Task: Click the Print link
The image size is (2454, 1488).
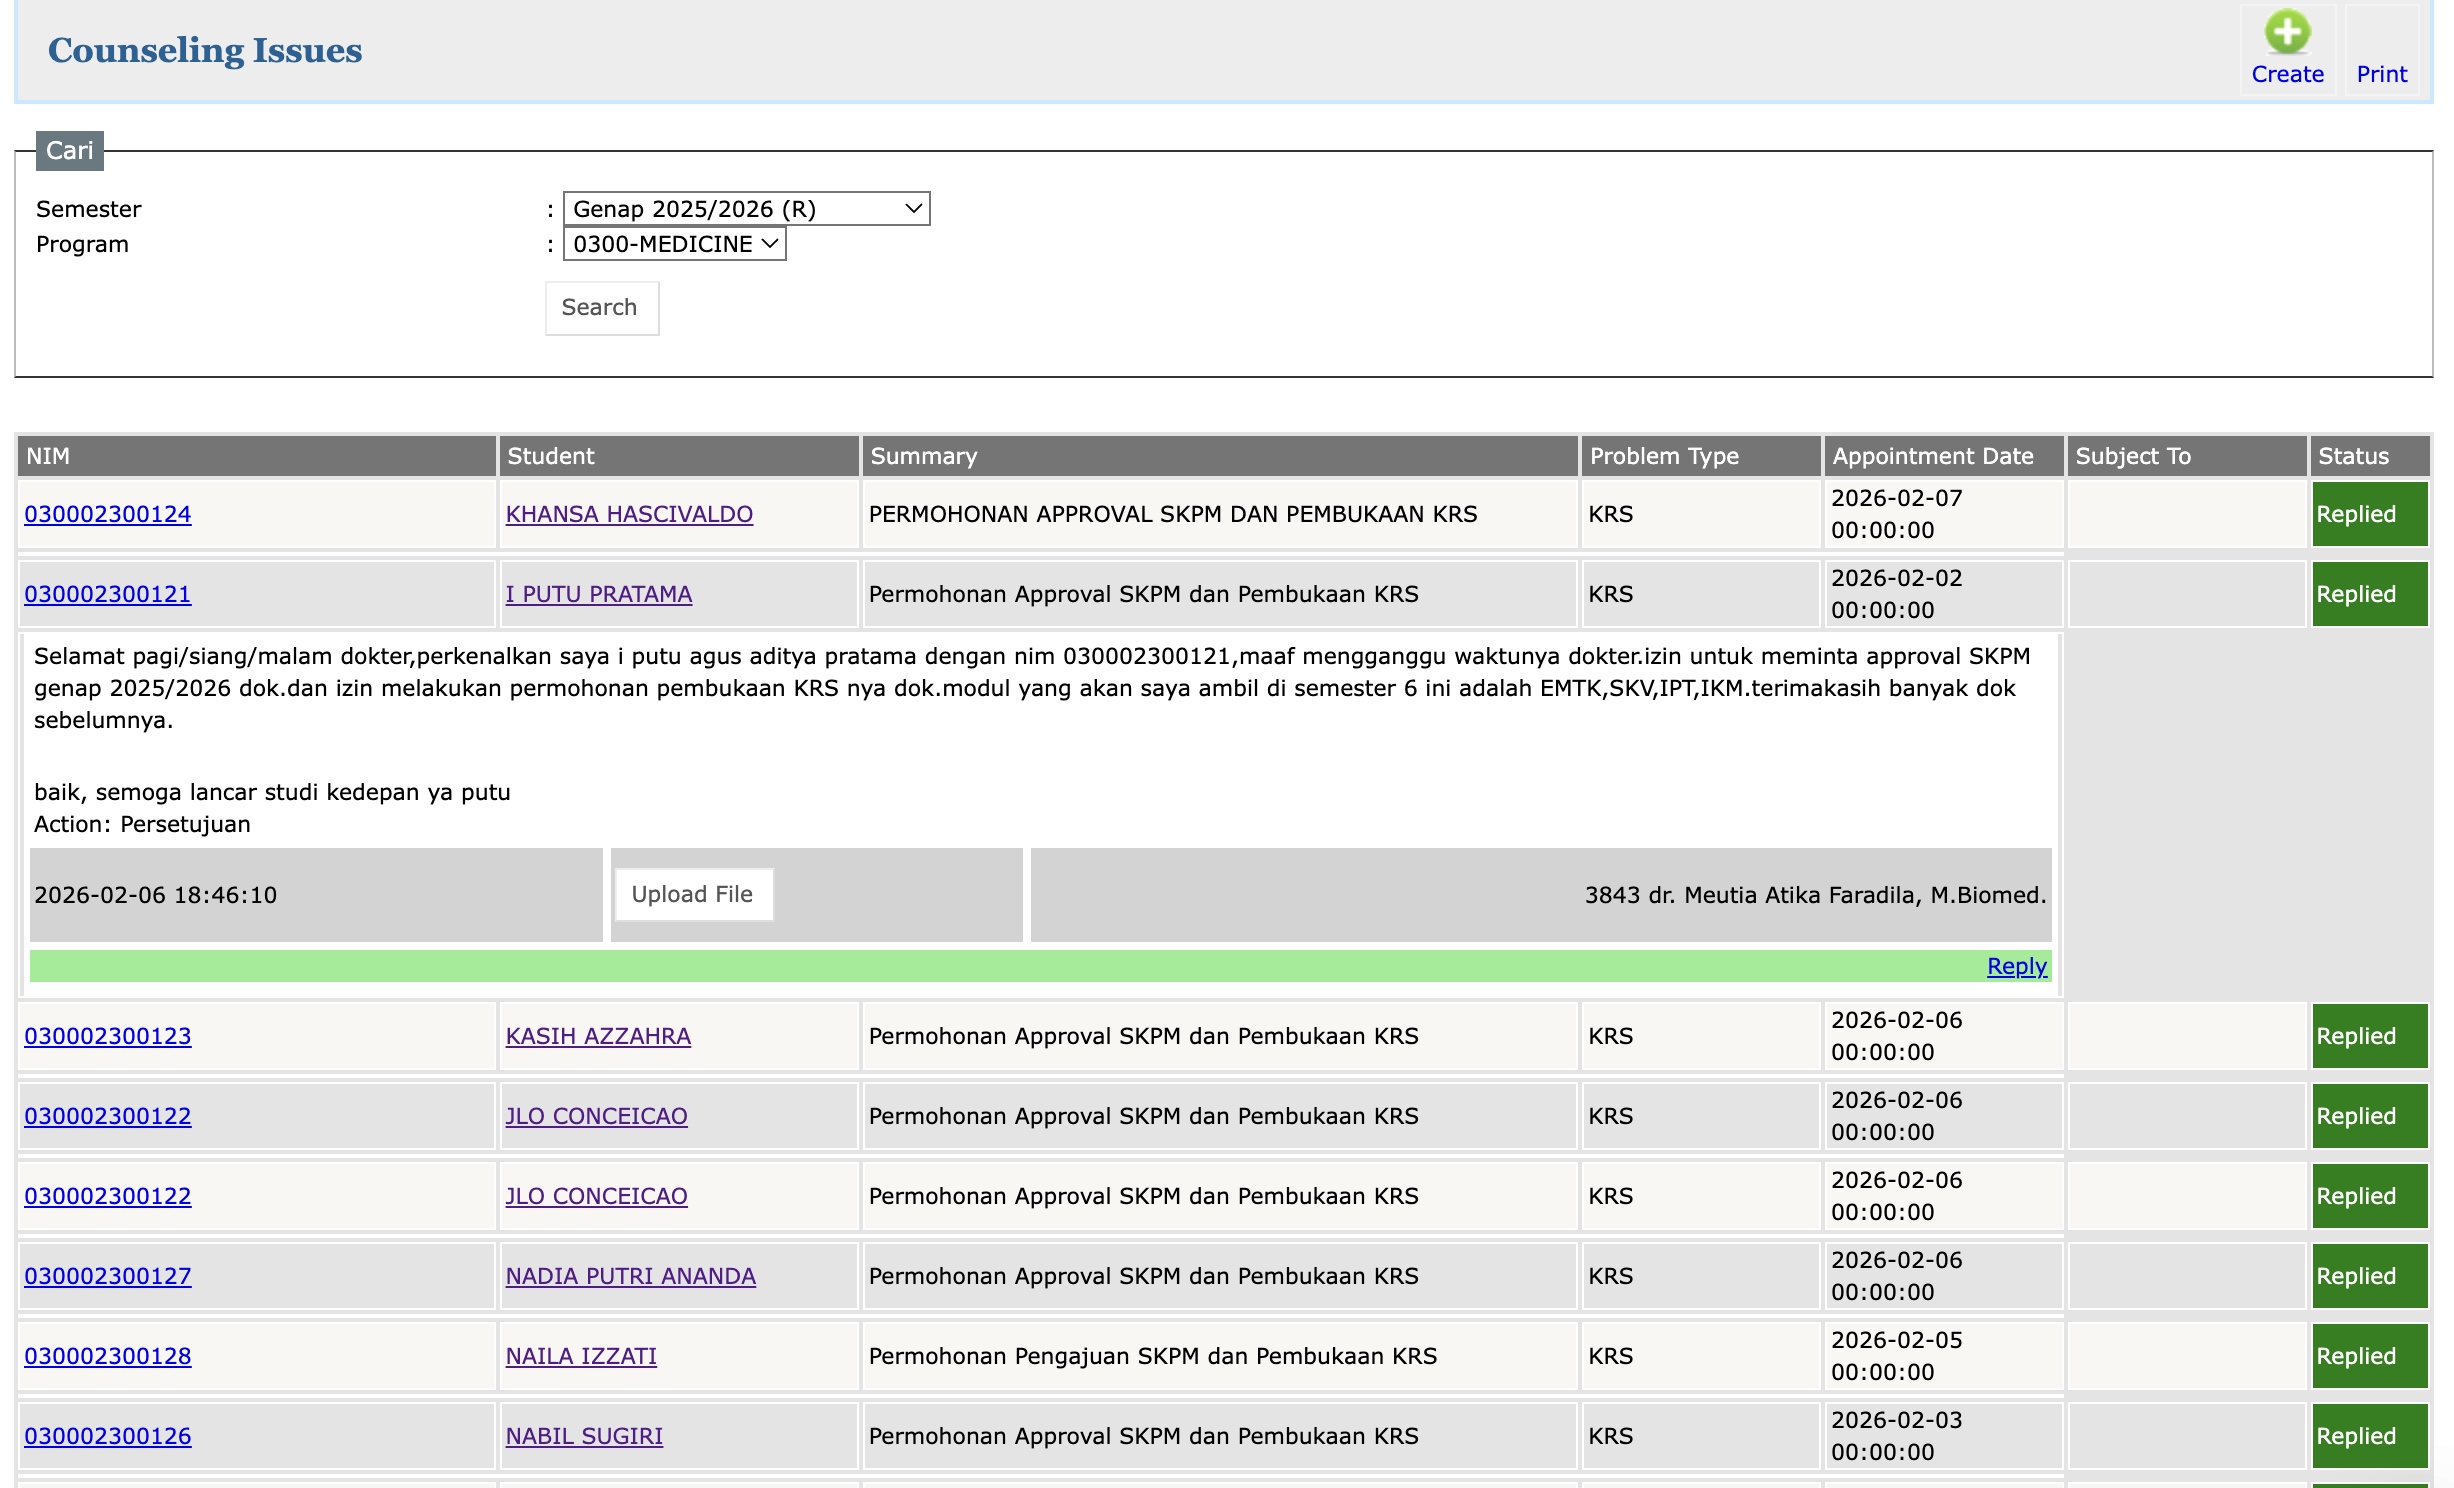Action: click(2381, 74)
